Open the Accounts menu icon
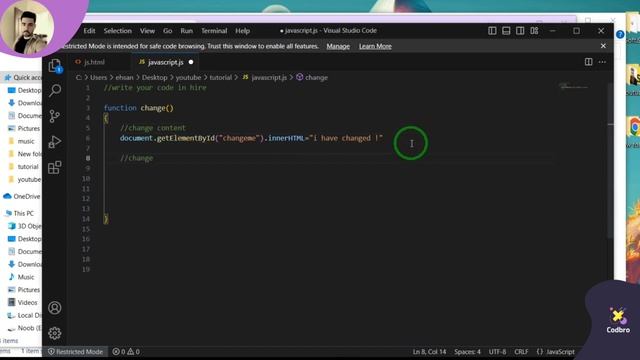 click(x=55, y=308)
